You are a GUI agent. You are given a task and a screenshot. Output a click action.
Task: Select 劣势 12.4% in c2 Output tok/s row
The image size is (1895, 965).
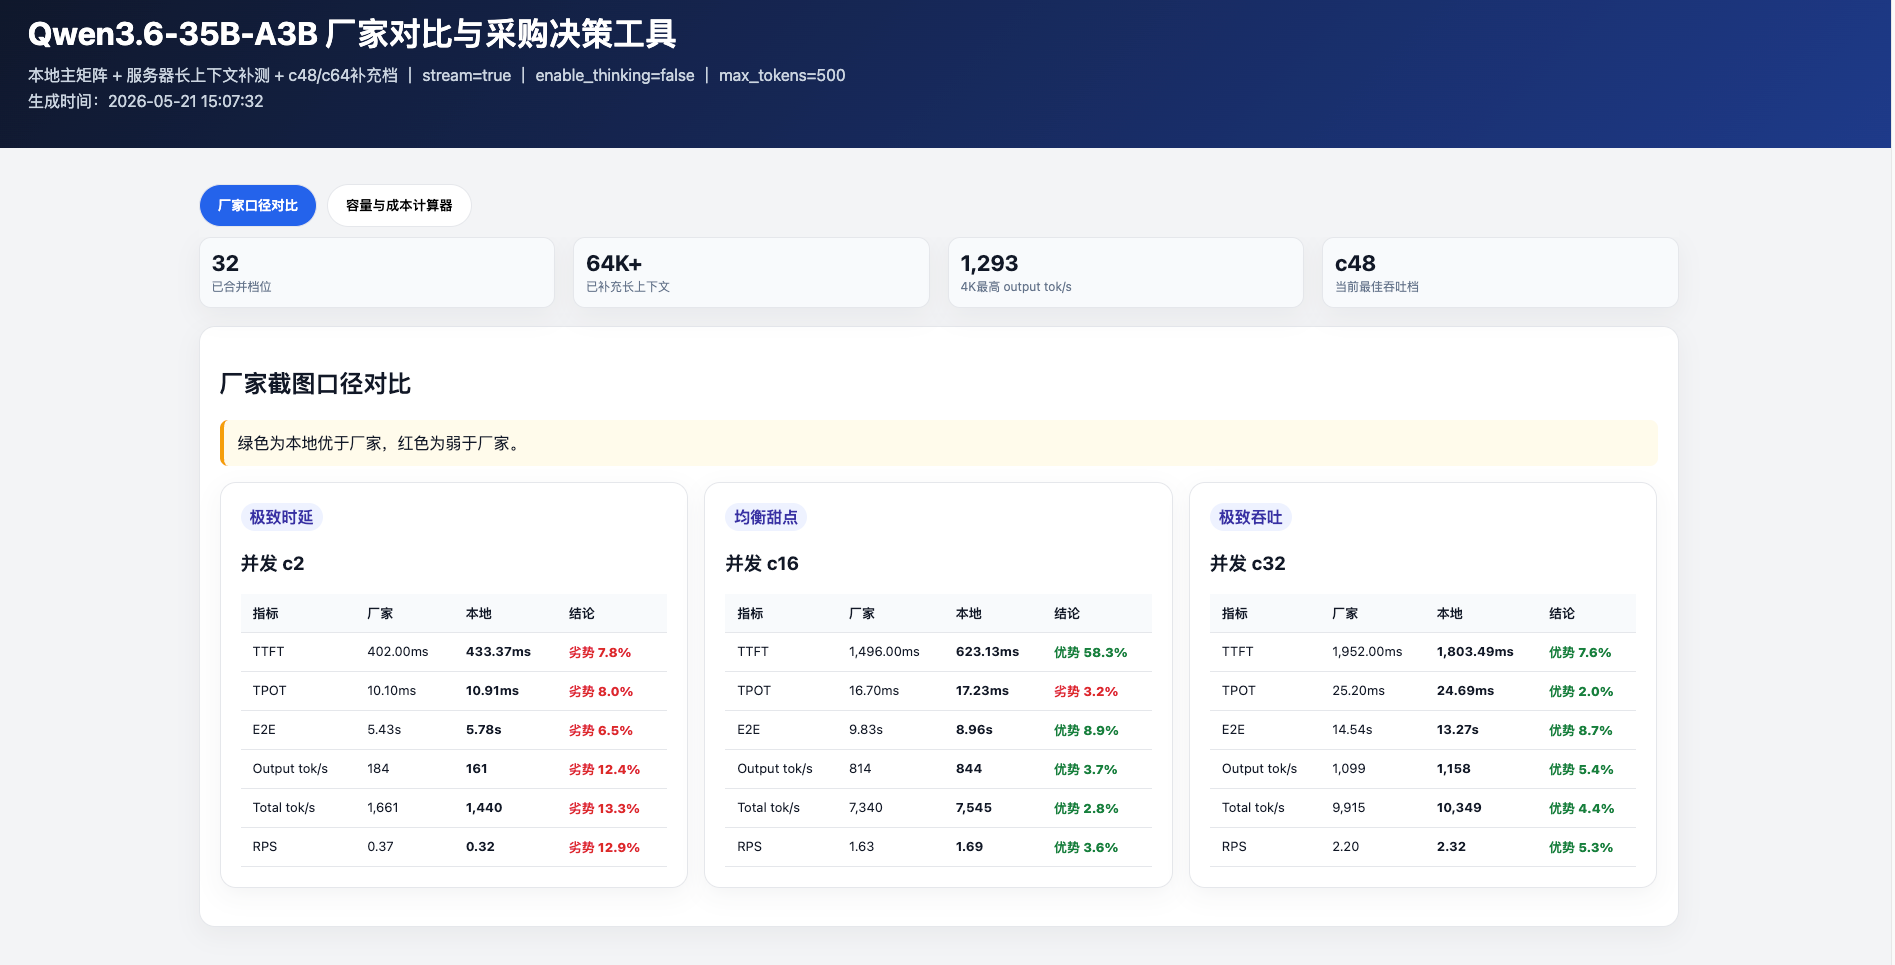pyautogui.click(x=604, y=769)
